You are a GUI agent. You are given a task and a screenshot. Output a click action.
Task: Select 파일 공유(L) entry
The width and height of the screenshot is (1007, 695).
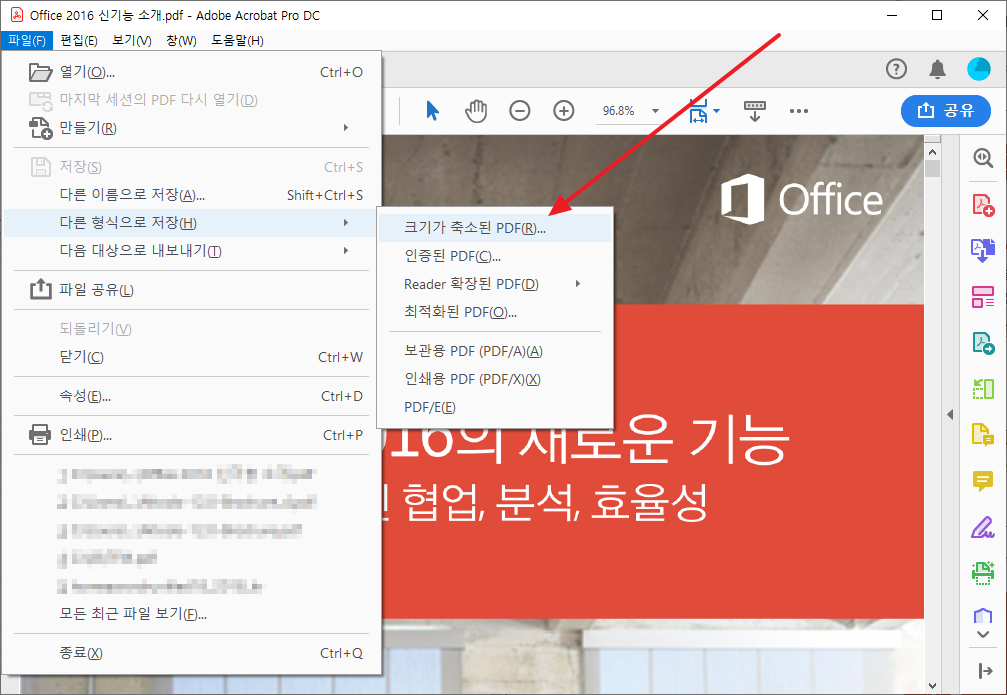[191, 290]
